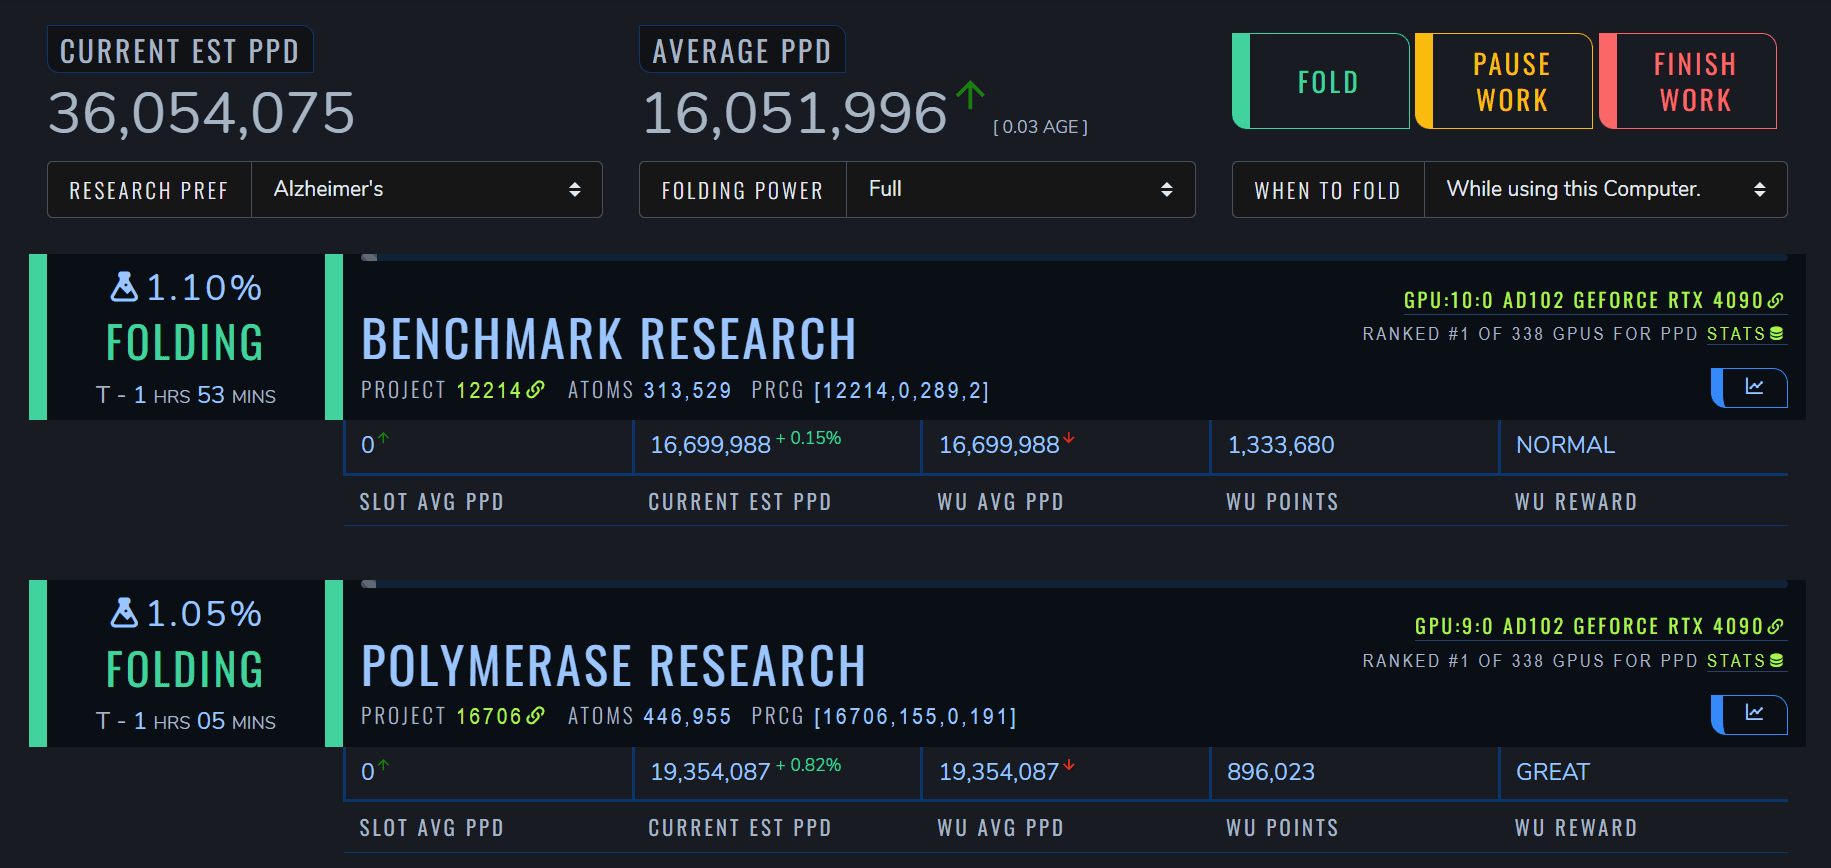
Task: Click link icon beside project 12214
Action: [x=536, y=389]
